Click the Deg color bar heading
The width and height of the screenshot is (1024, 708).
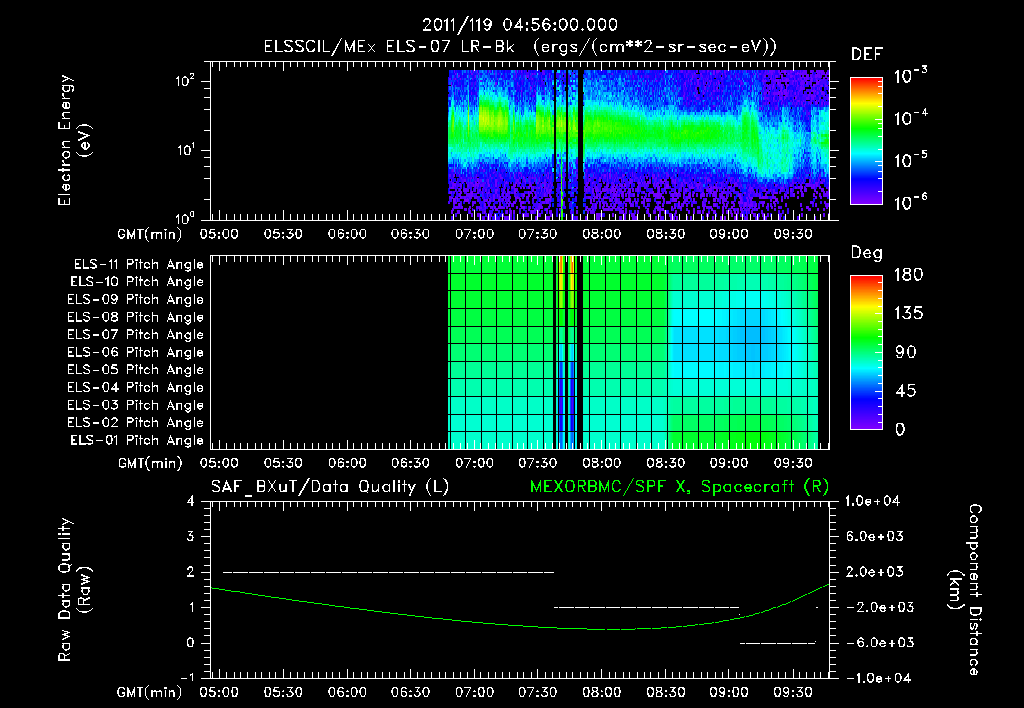[x=866, y=253]
